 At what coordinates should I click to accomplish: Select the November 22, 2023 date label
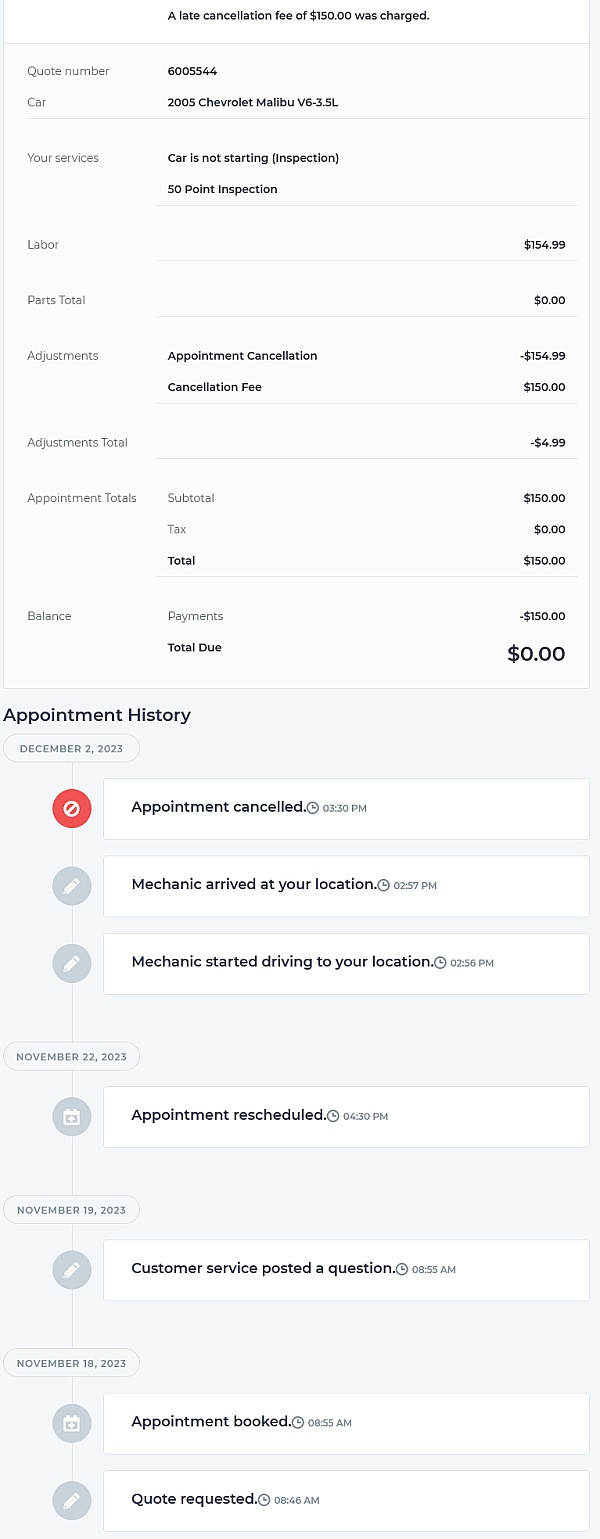point(72,1056)
